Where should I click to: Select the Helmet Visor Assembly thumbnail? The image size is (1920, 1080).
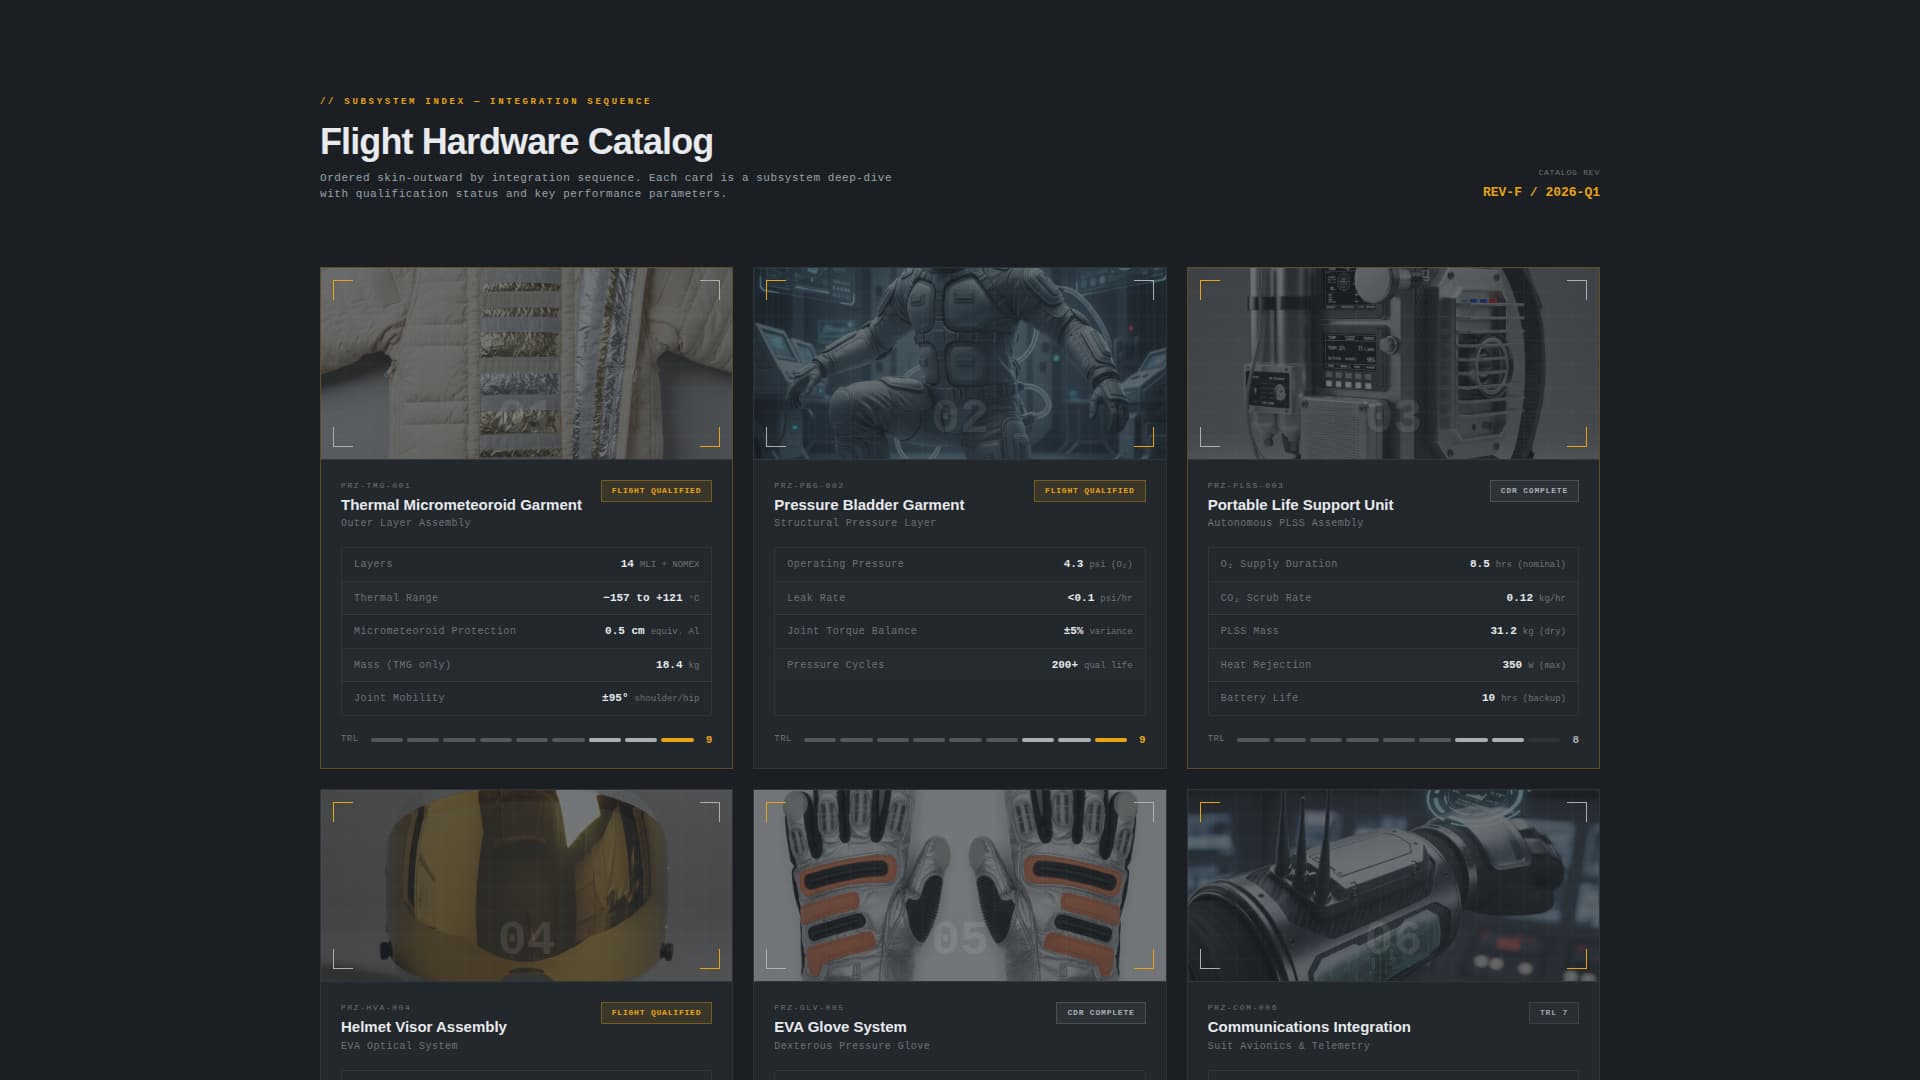[x=526, y=885]
